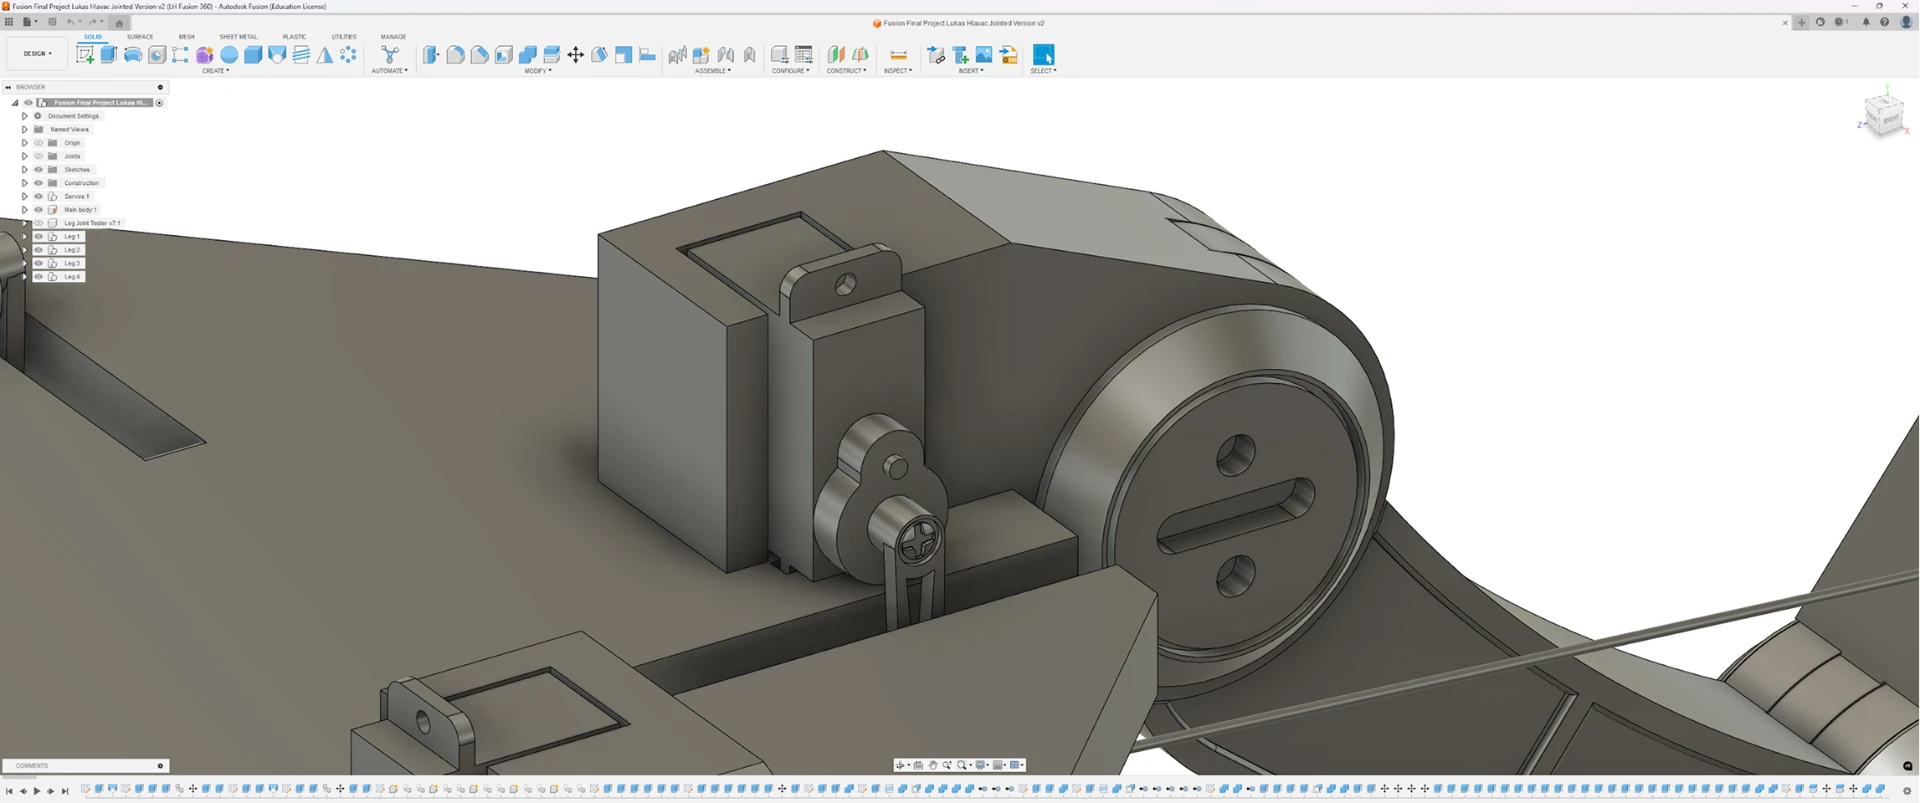1920x803 pixels.
Task: Expand the Named Views node
Action: 25,129
